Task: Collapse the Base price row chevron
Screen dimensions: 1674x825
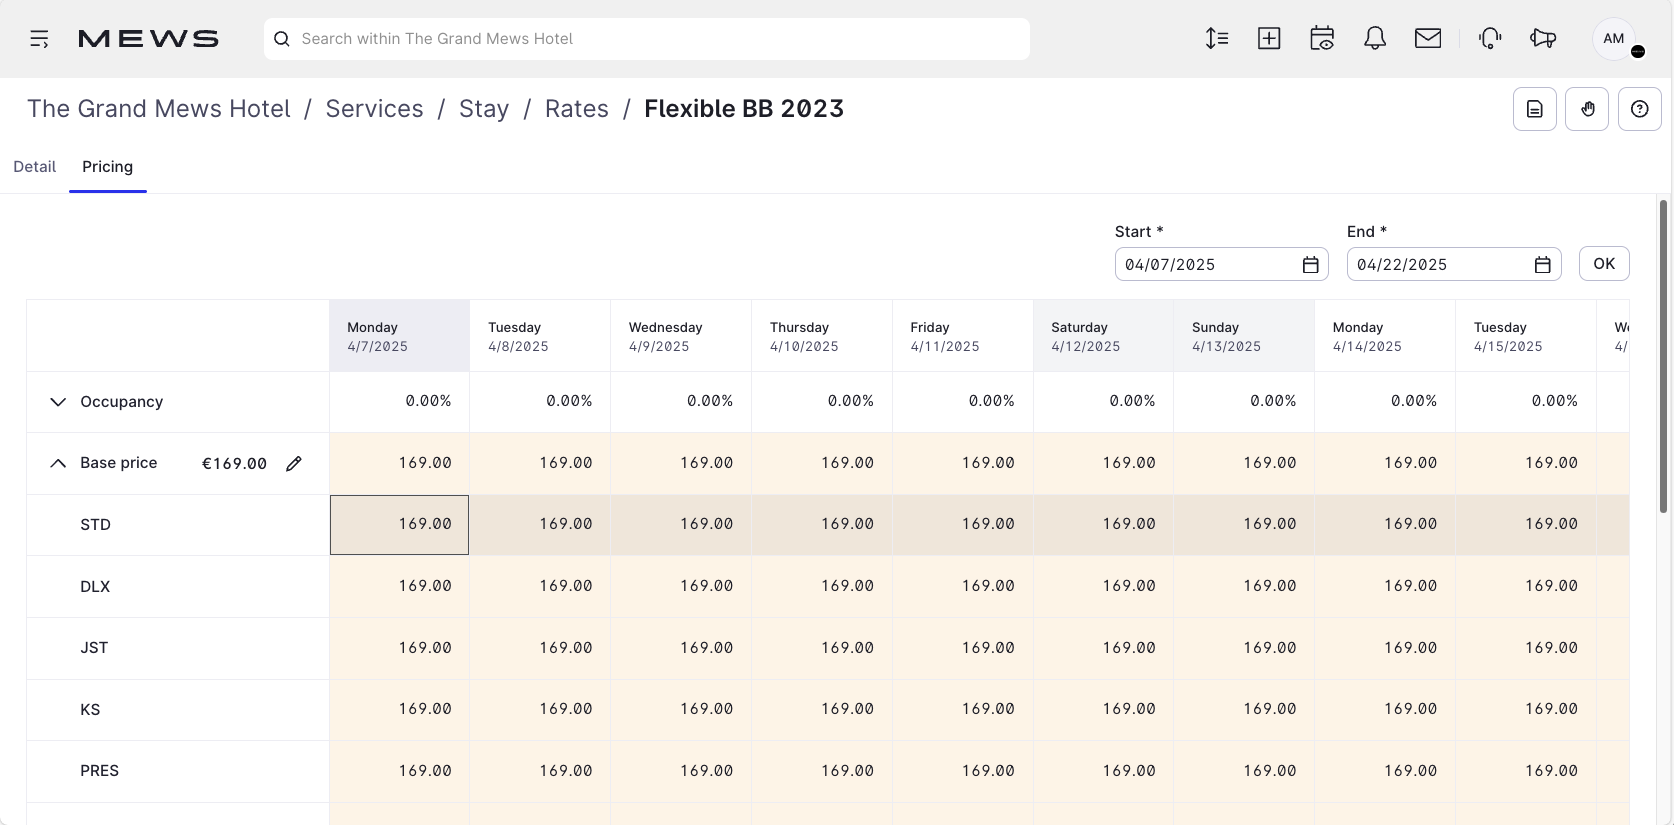Action: (58, 463)
